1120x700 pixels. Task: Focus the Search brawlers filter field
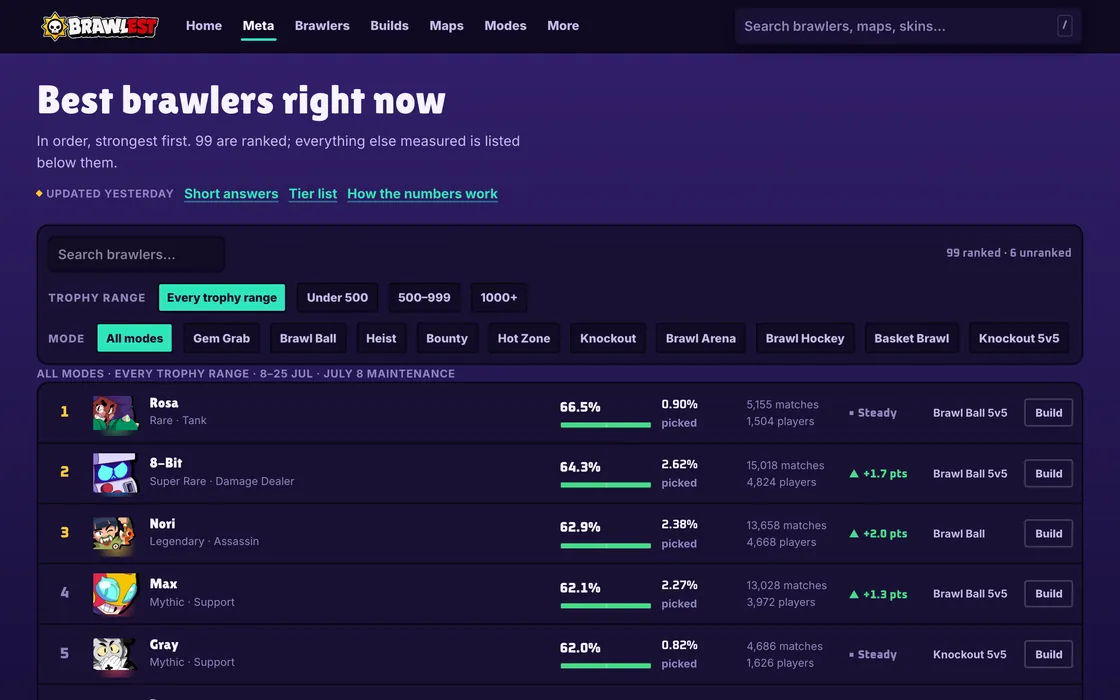(x=136, y=254)
